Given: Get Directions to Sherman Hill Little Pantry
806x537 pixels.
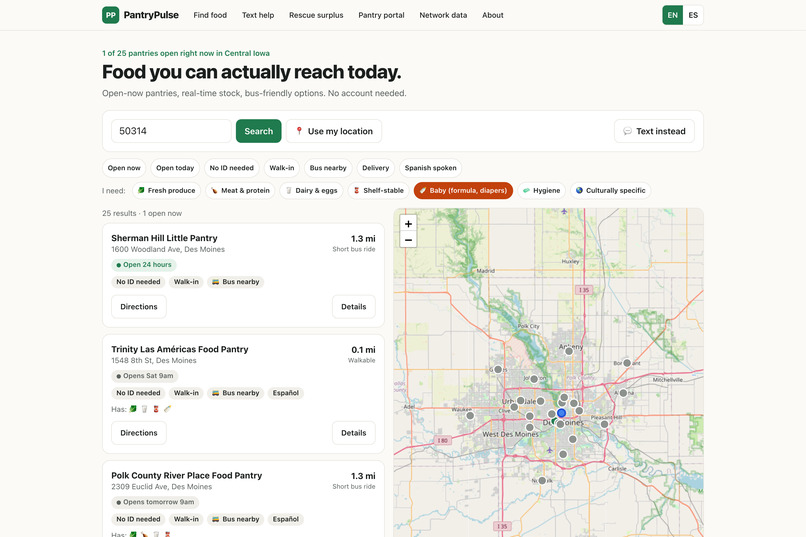Looking at the screenshot, I should [x=139, y=307].
